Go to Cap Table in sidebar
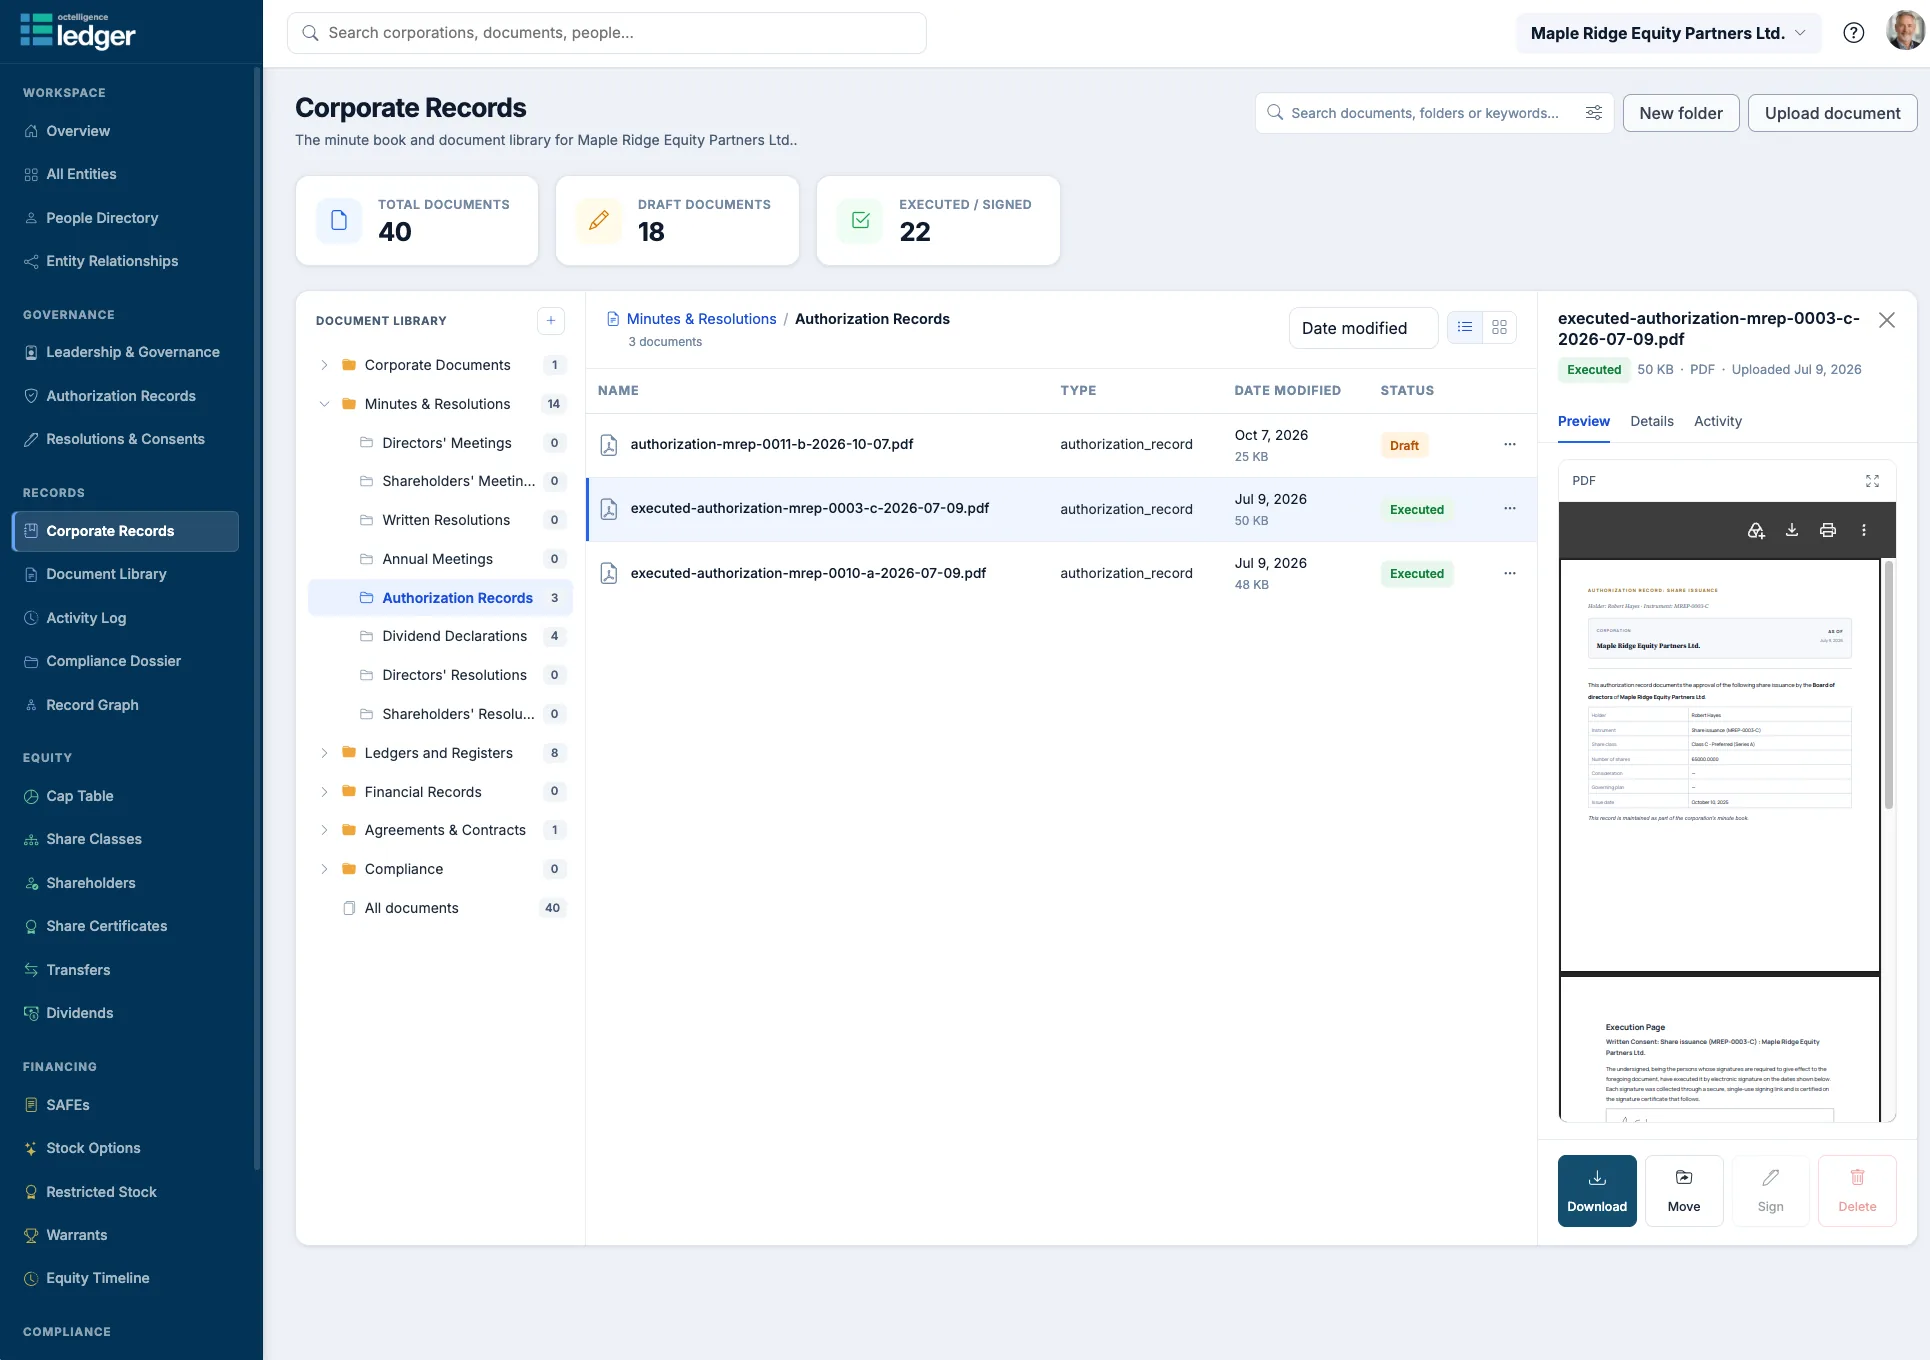This screenshot has height=1360, width=1930. [x=80, y=796]
